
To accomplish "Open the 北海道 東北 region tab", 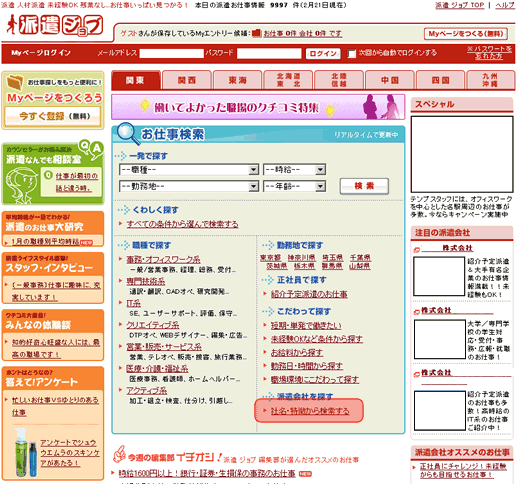I will click(288, 80).
